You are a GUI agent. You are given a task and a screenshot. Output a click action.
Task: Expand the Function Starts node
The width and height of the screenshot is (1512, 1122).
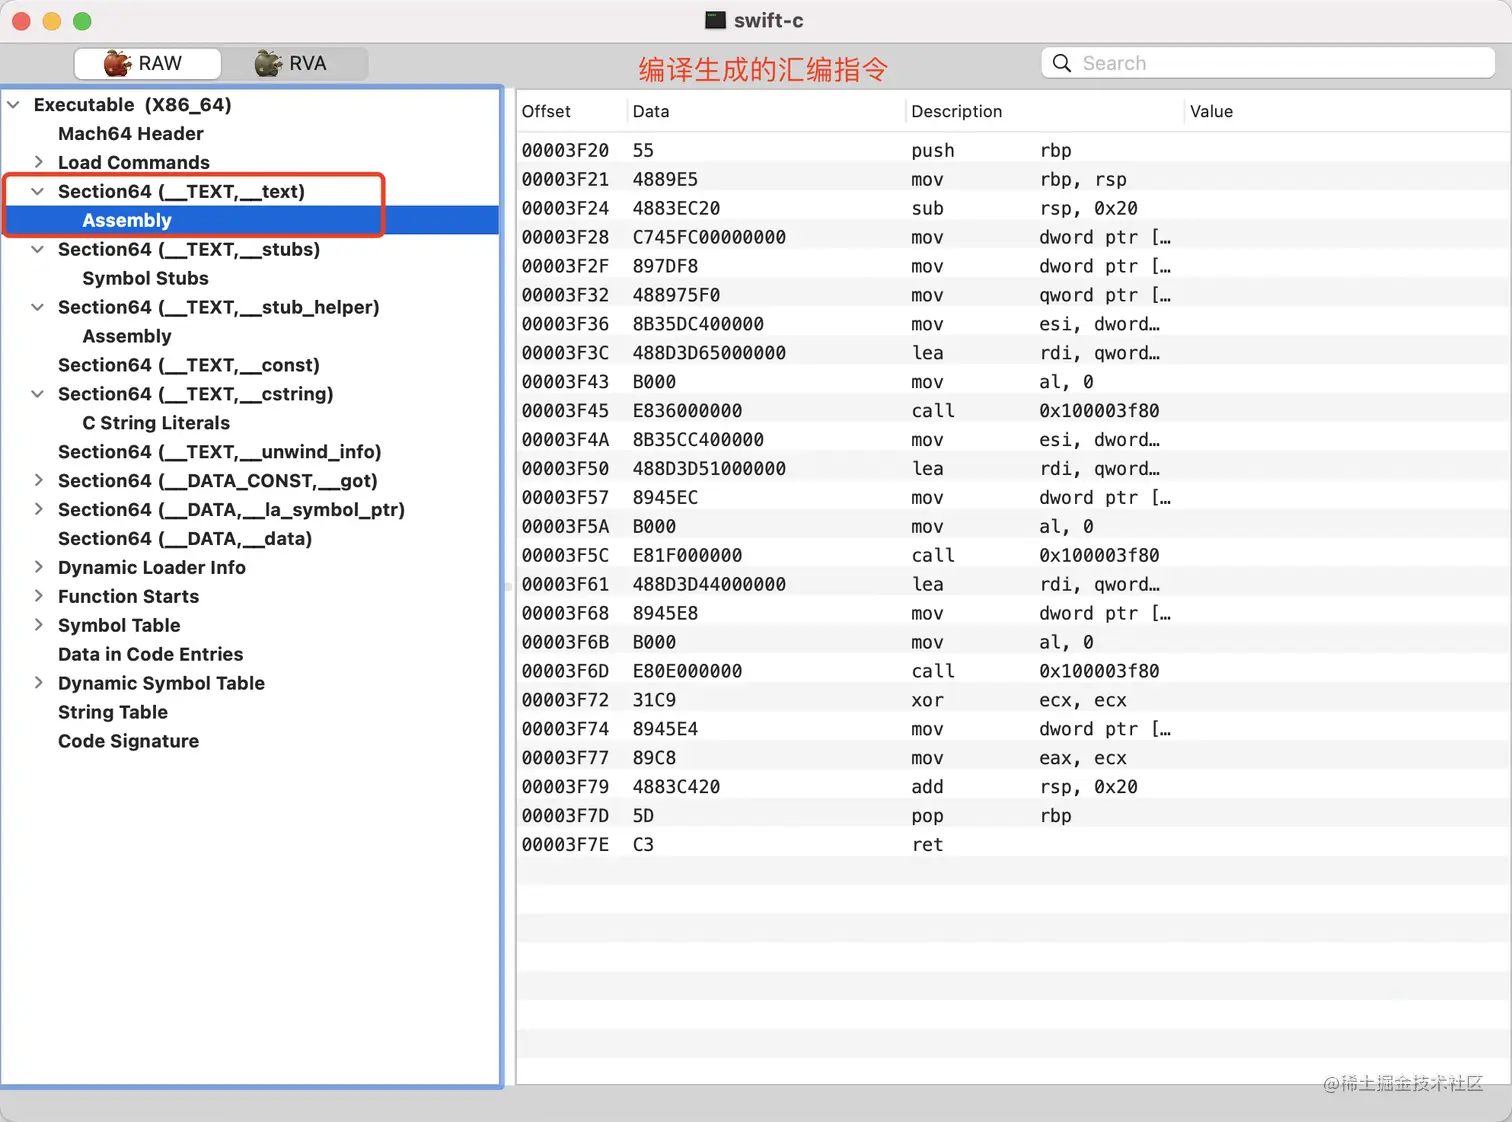(38, 596)
